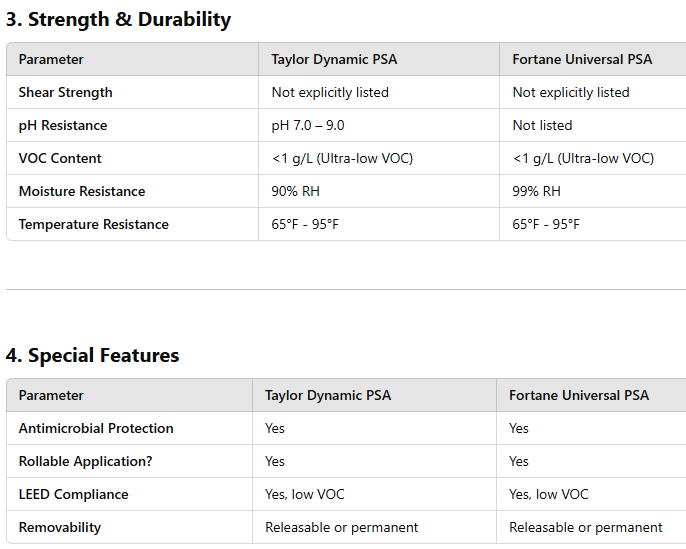The image size is (686, 549).
Task: Click the '90% RH' moisture value
Action: tap(295, 191)
